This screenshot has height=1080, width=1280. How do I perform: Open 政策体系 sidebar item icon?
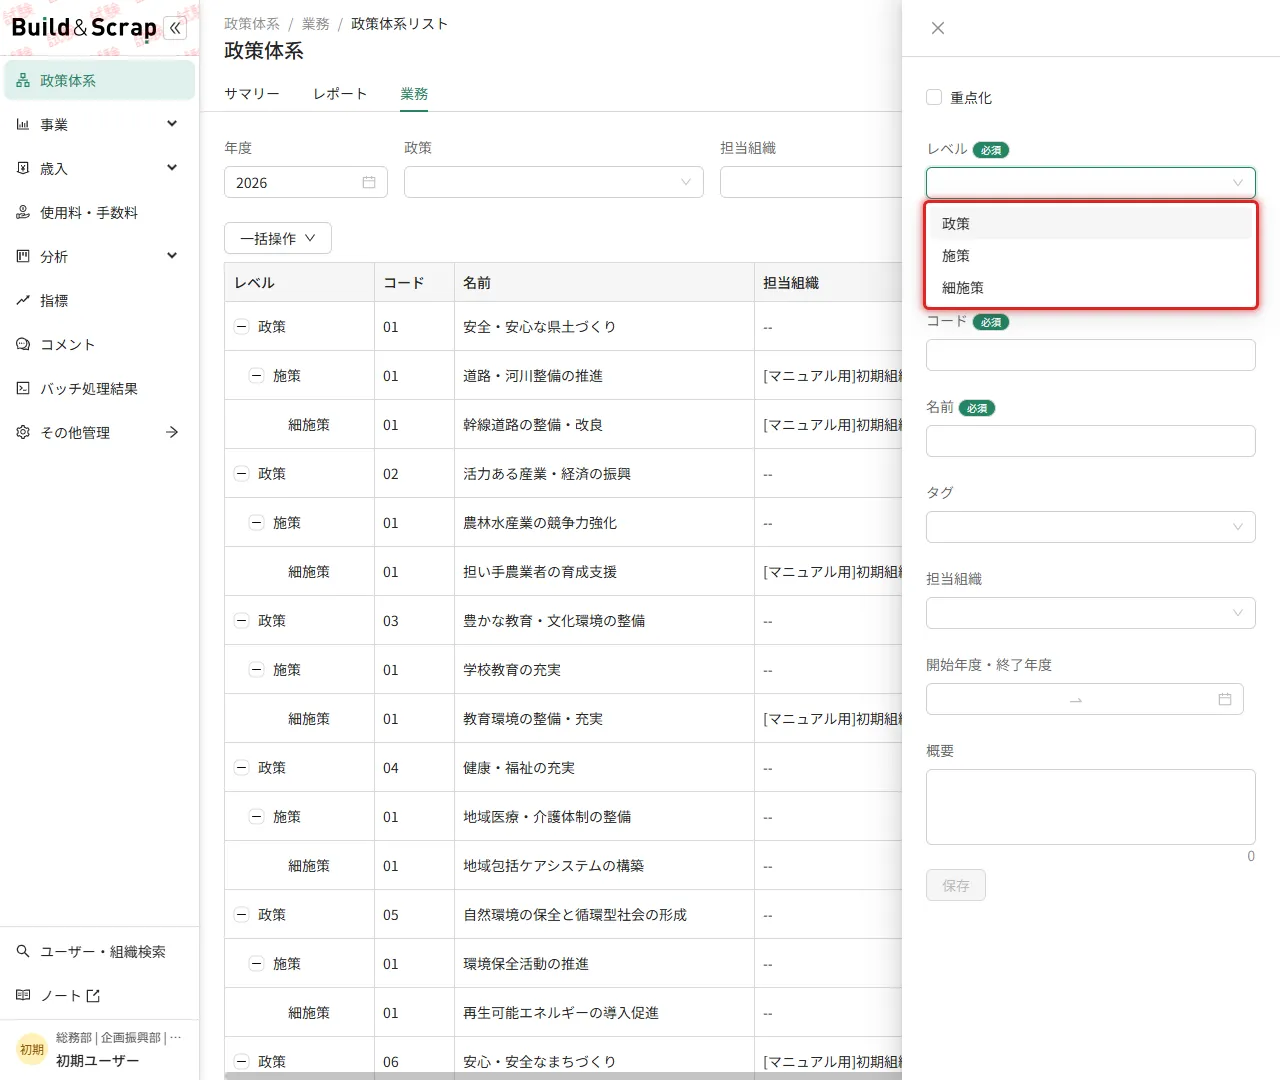pos(23,81)
